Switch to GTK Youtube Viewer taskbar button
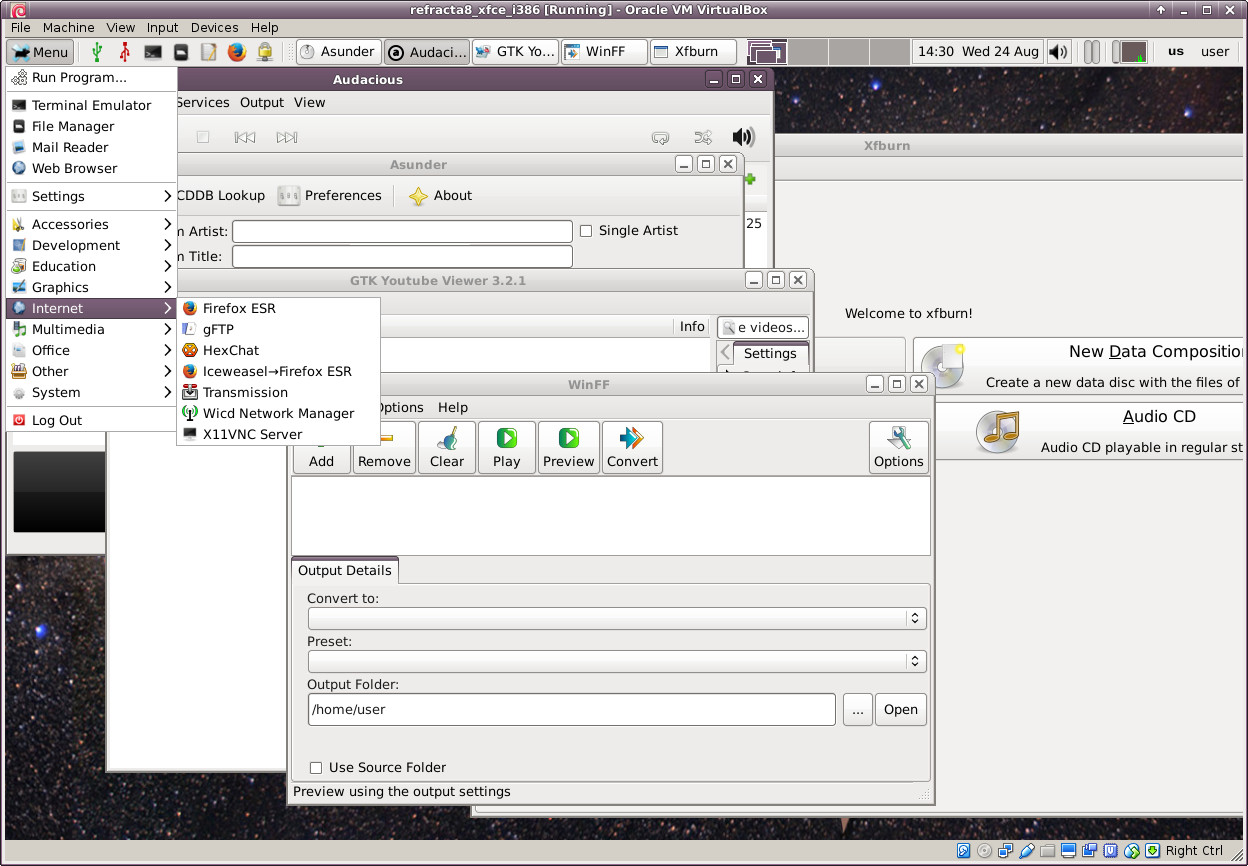The width and height of the screenshot is (1248, 866). click(515, 52)
